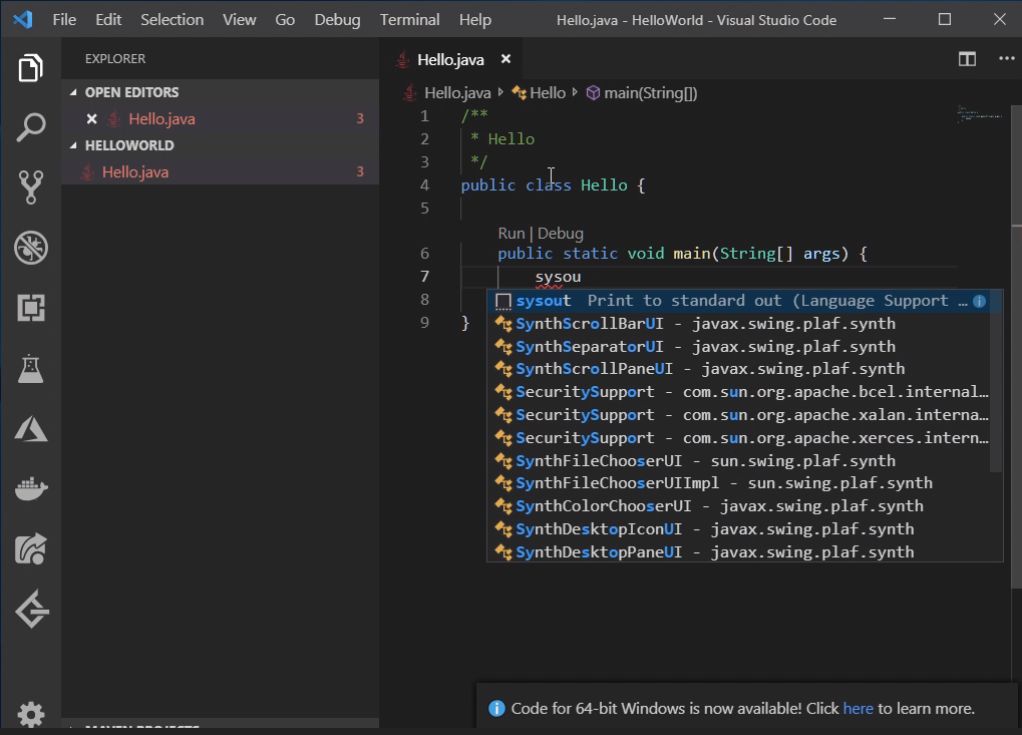
Task: Open the Explorer view in activity bar
Action: 31,68
